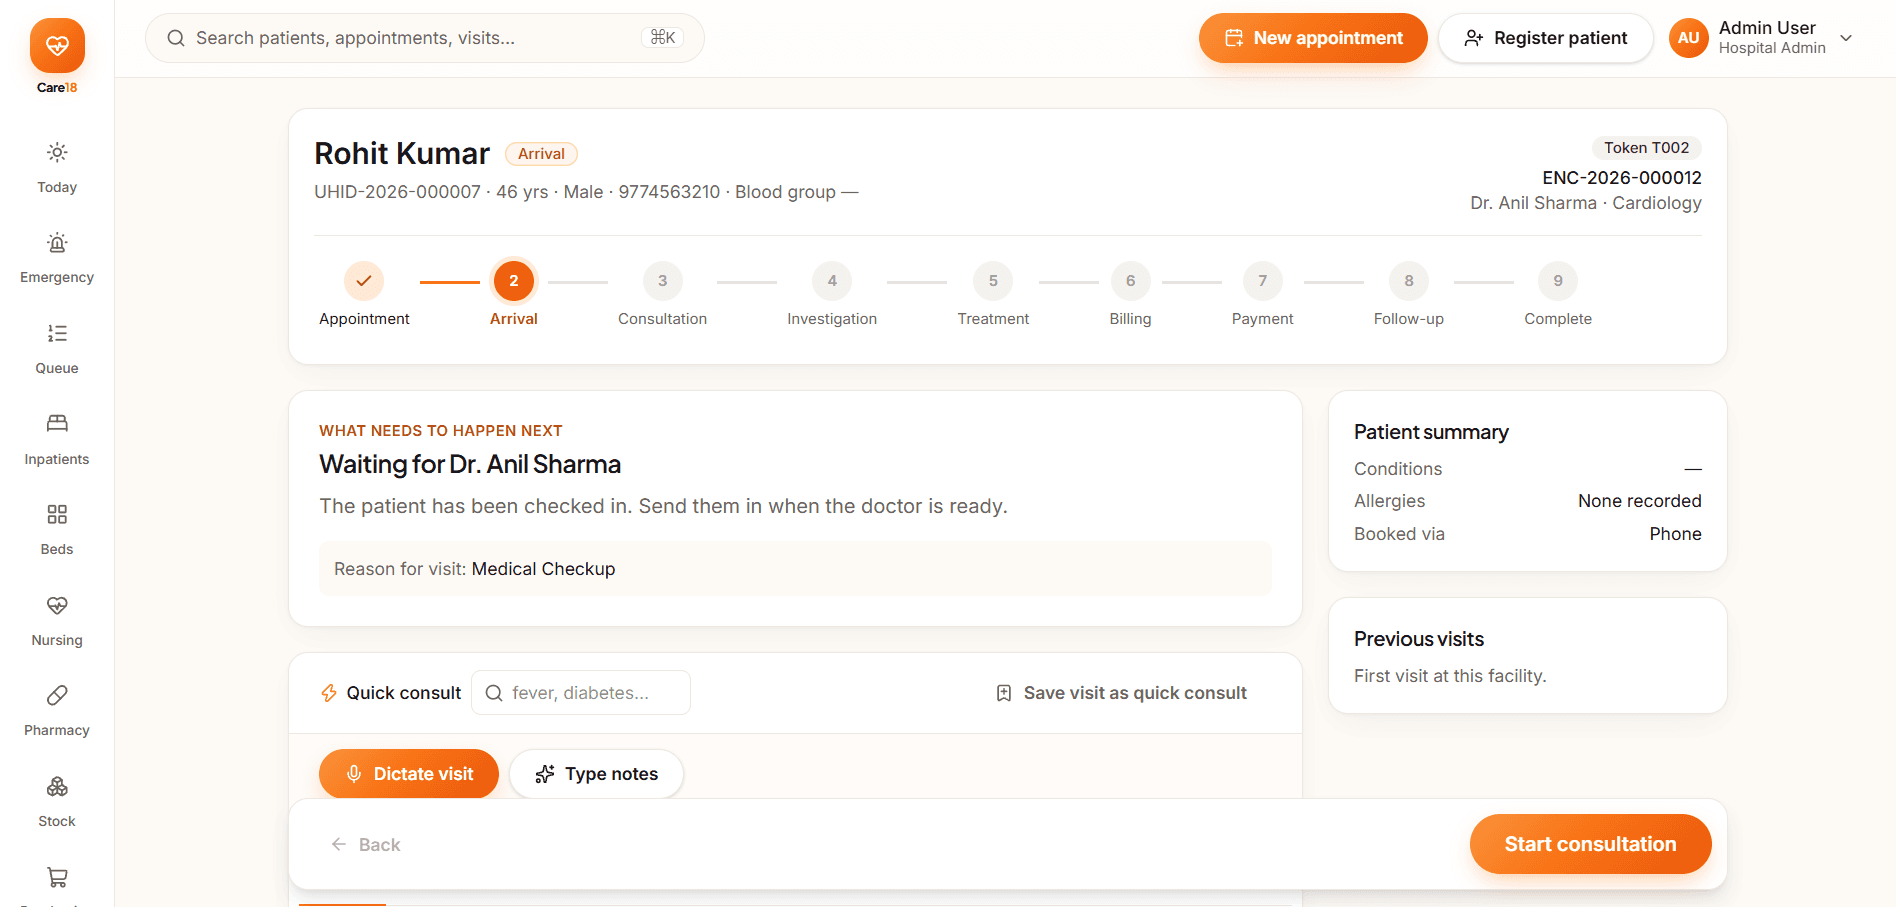Image resolution: width=1896 pixels, height=907 pixels.
Task: Click the Token T002 badge
Action: click(x=1646, y=148)
